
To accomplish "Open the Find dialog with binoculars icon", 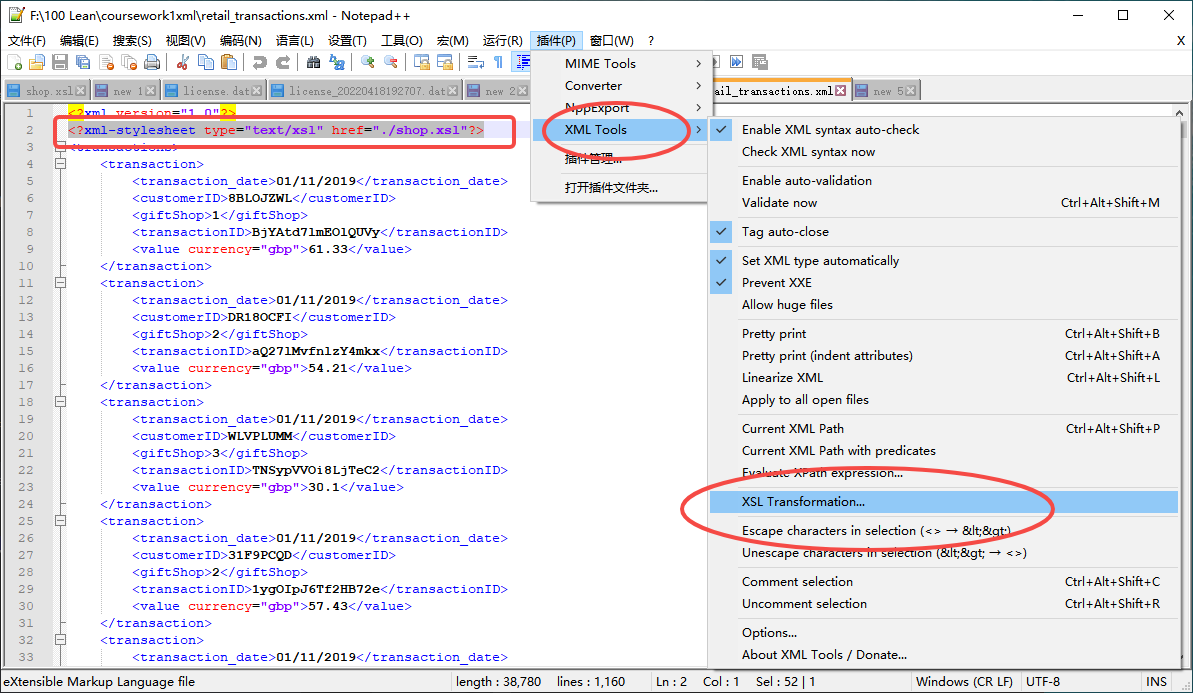I will click(314, 62).
